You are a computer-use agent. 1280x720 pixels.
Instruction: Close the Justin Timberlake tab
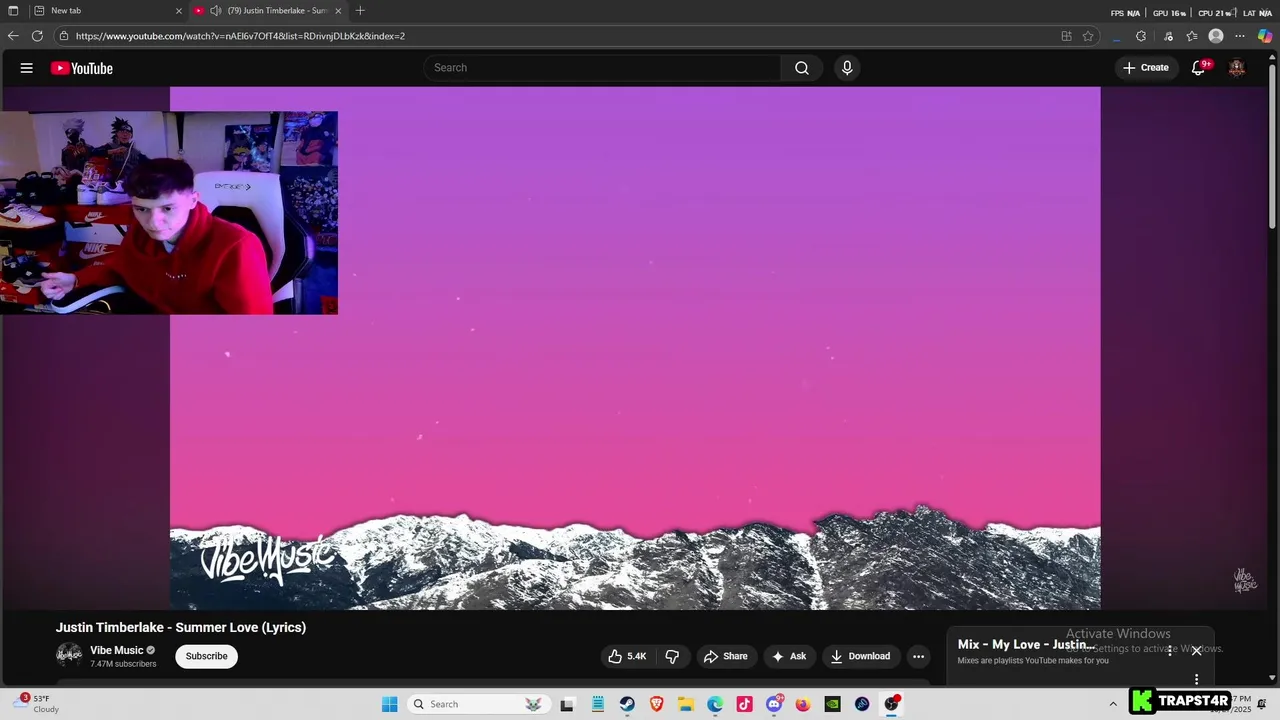tap(338, 11)
